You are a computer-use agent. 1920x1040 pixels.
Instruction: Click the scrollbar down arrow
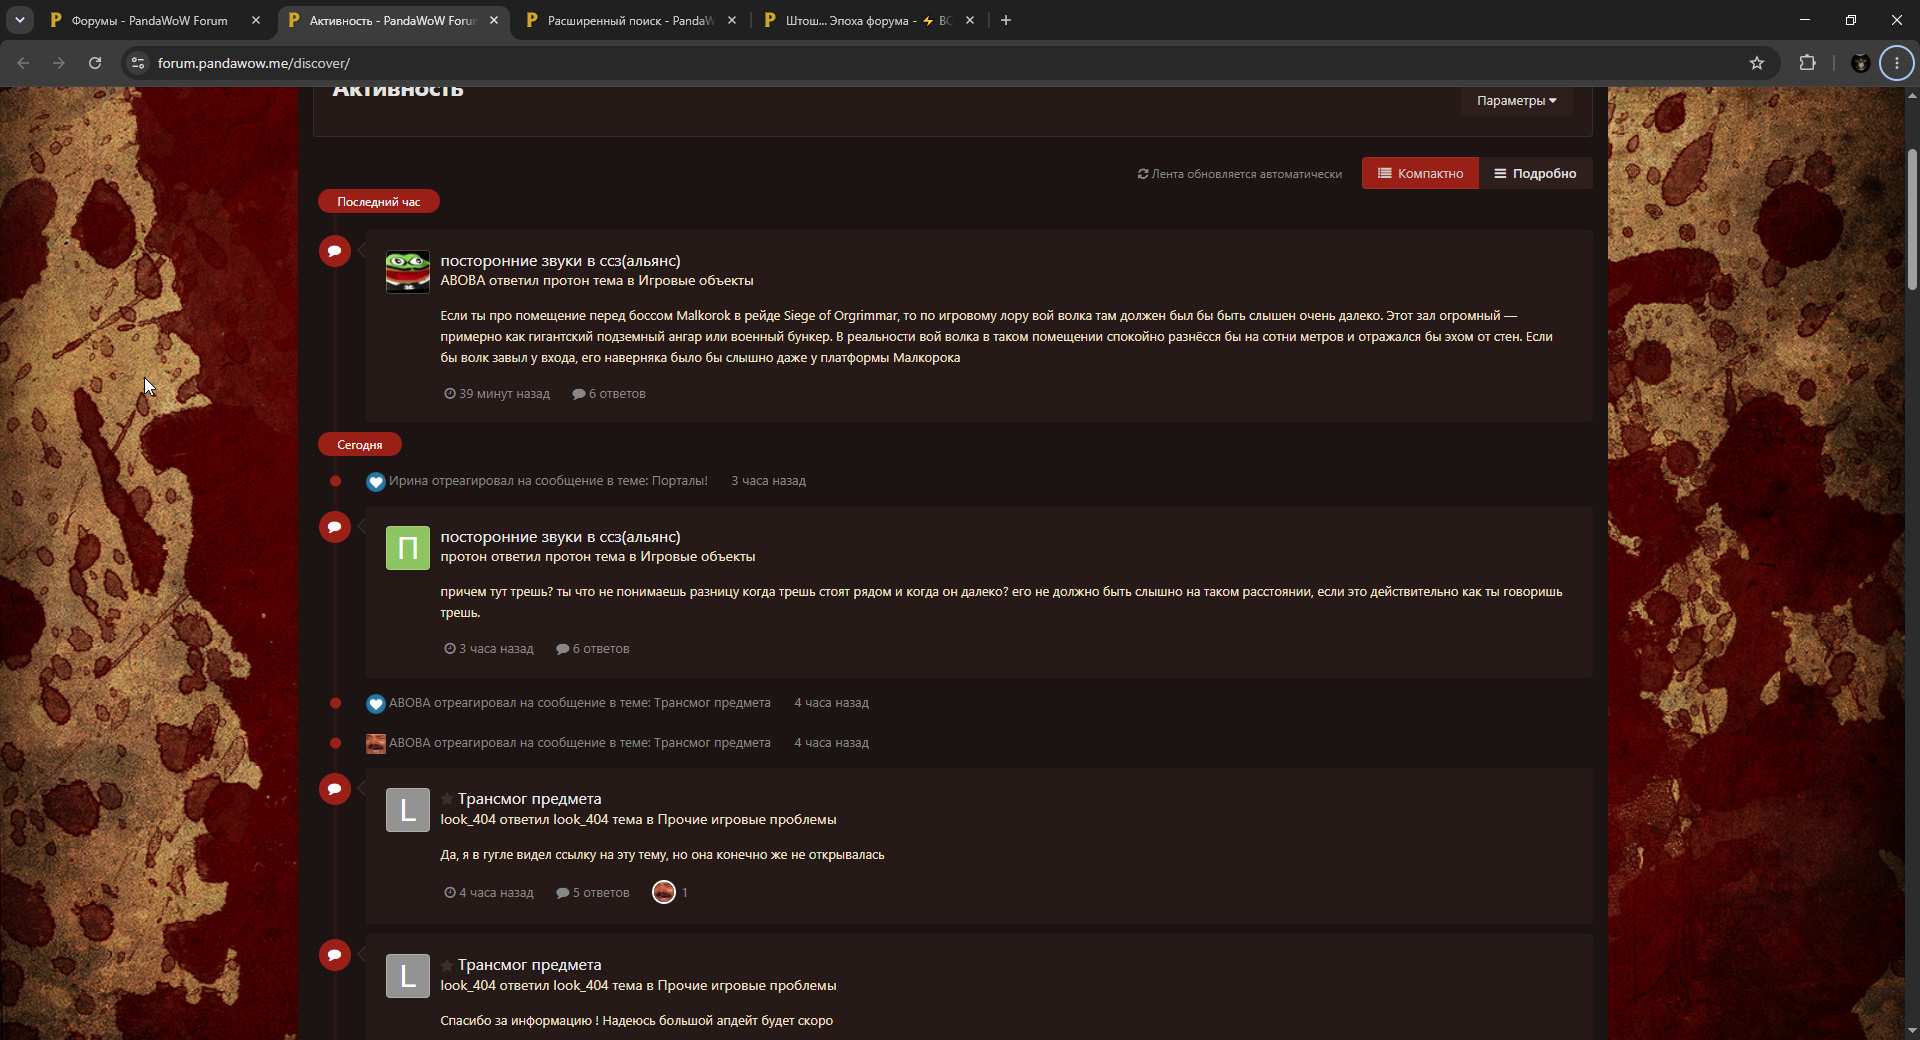[x=1912, y=1031]
